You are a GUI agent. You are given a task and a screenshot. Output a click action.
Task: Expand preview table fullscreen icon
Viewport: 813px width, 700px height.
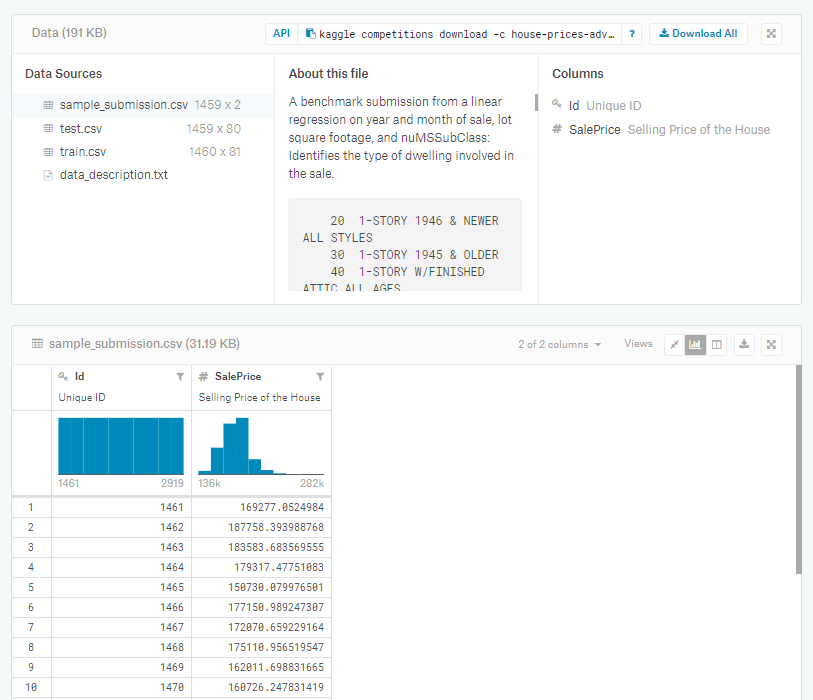coord(771,344)
